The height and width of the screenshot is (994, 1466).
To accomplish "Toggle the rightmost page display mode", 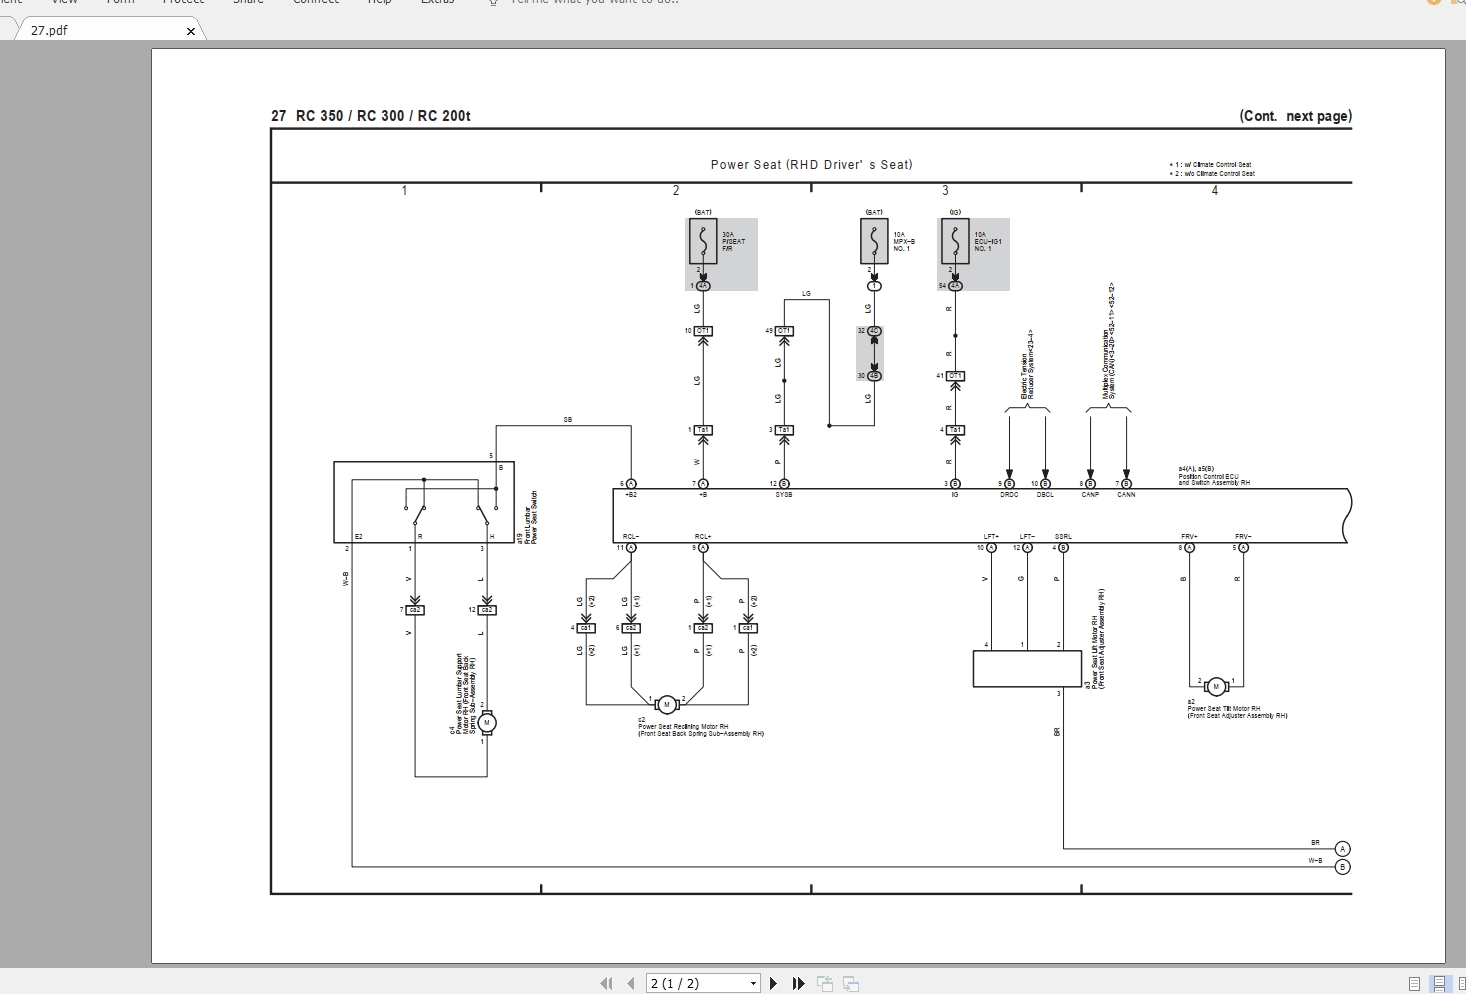I will pos(1461,984).
